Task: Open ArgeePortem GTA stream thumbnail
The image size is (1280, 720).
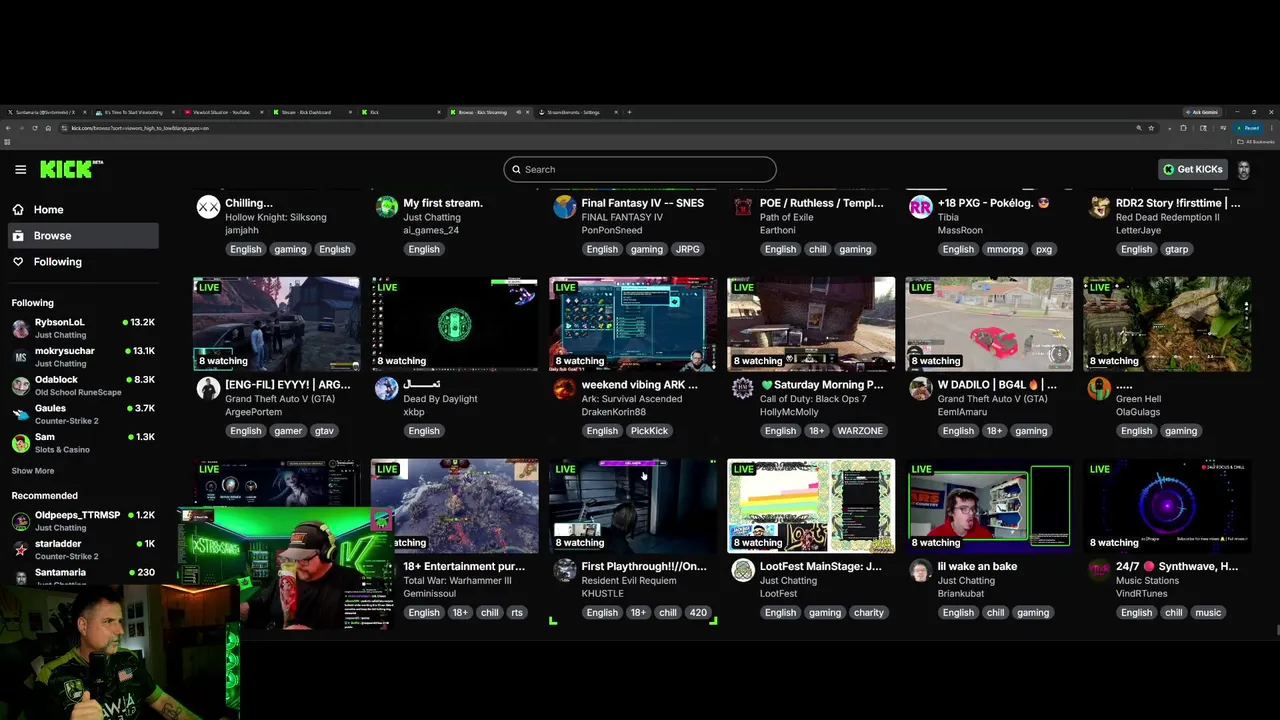Action: [276, 324]
